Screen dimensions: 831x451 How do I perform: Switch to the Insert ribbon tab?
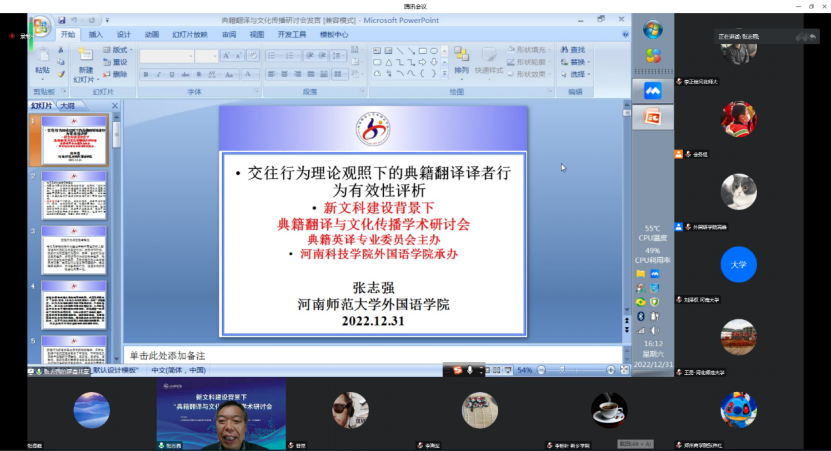tap(96, 34)
